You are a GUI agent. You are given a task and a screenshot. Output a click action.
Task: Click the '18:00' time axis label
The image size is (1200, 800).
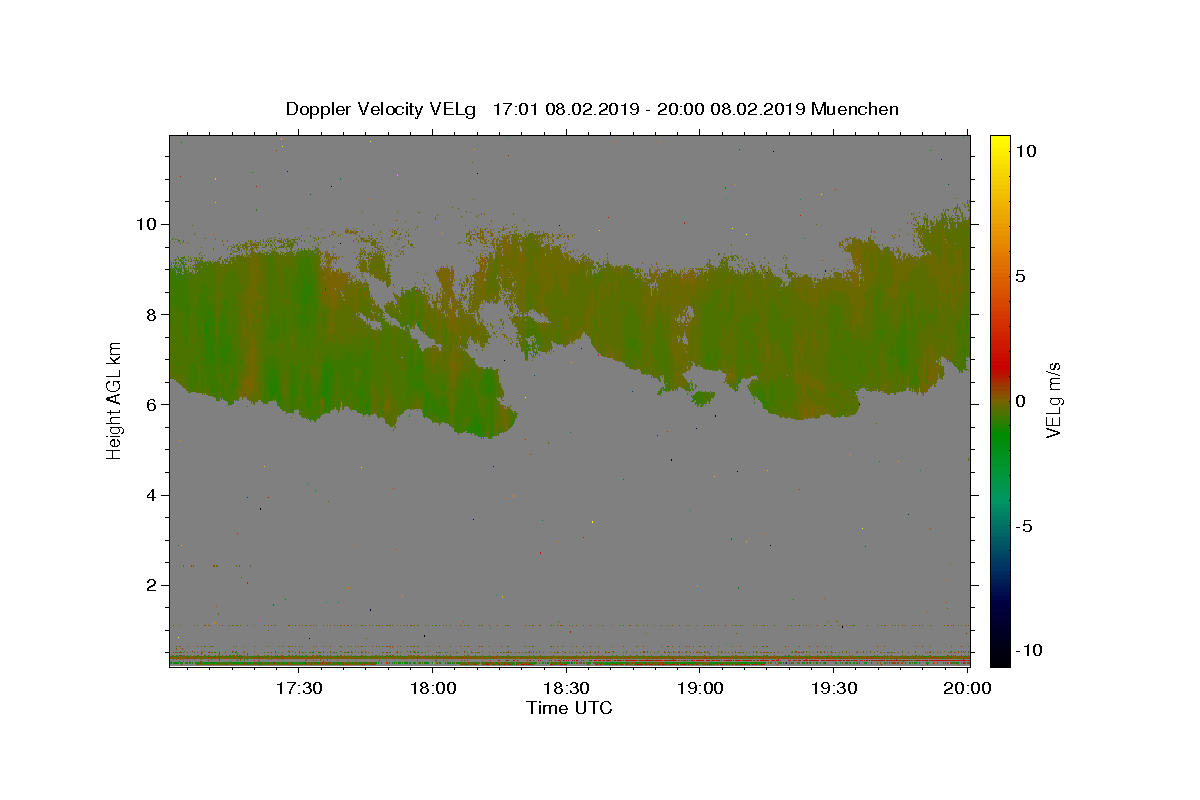[433, 688]
